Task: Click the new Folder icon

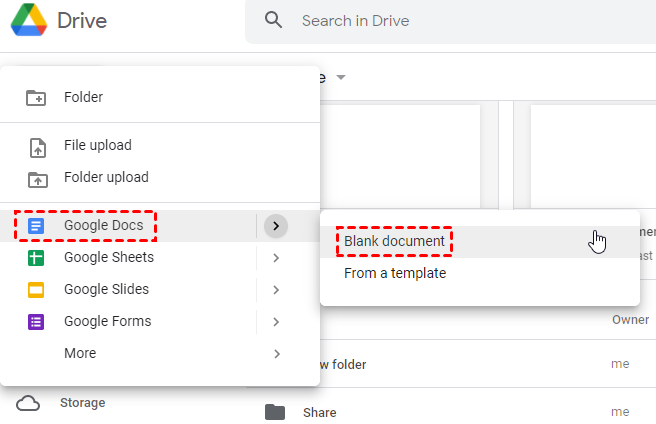Action: pyautogui.click(x=36, y=97)
